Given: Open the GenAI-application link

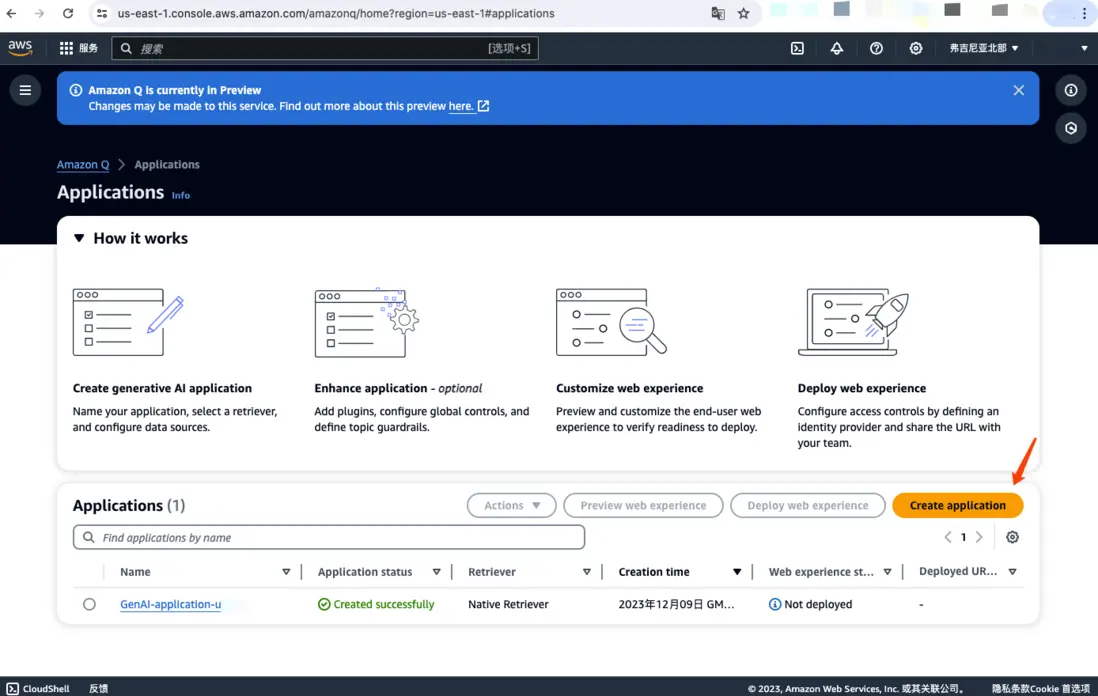Looking at the screenshot, I should [x=170, y=604].
